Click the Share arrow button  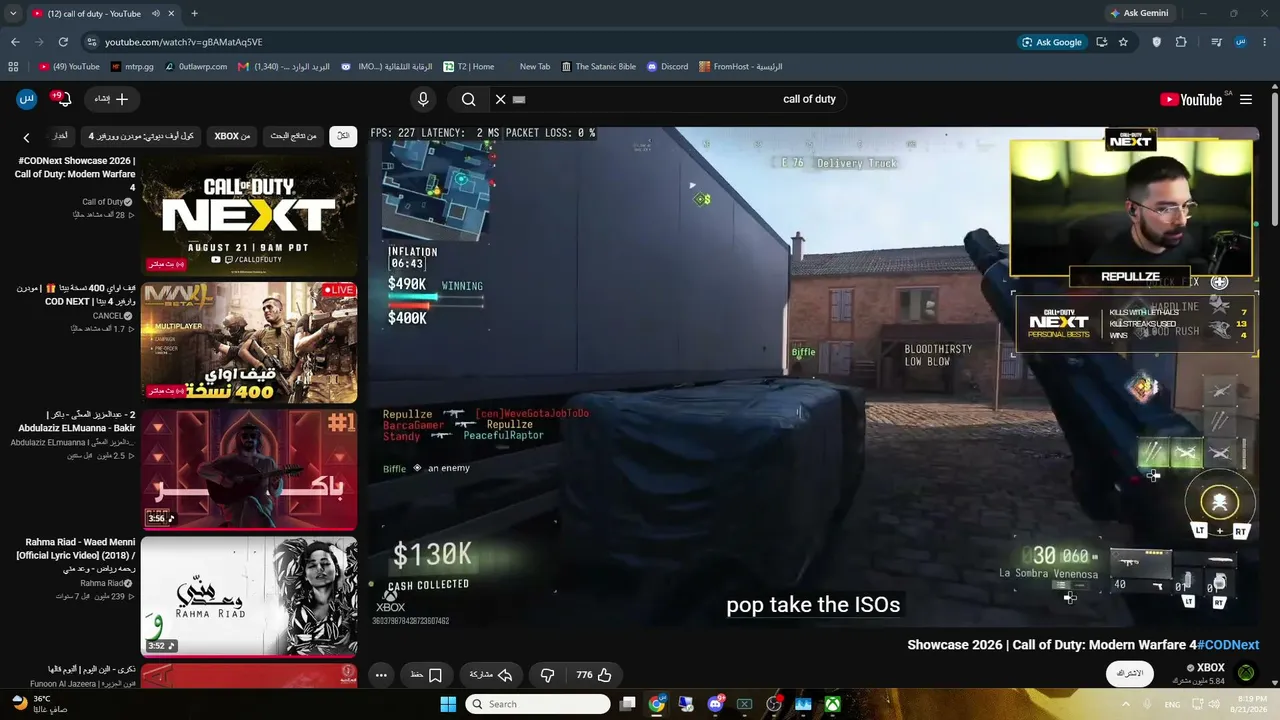click(491, 675)
